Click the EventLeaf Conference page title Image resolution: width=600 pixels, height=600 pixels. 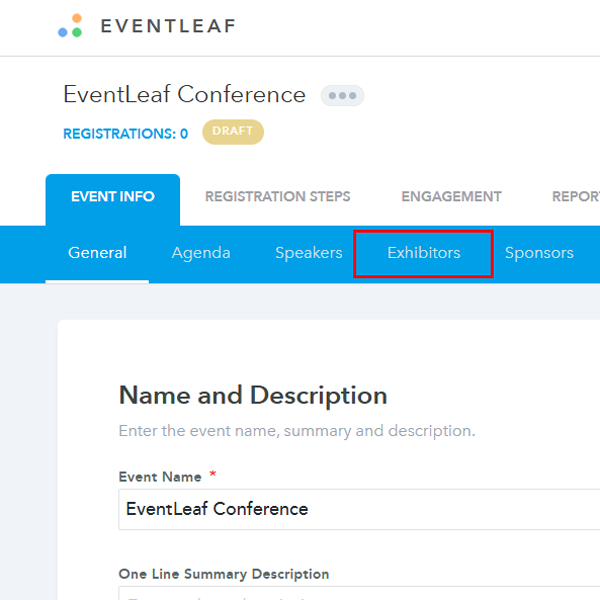coord(184,94)
